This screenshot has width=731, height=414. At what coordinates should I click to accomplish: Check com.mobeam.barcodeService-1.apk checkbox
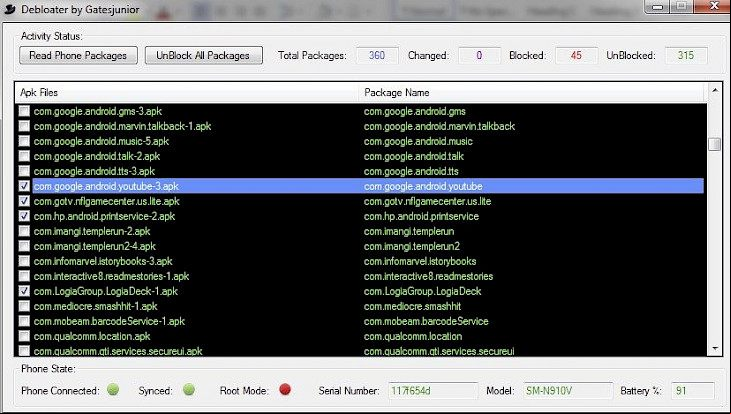coord(24,321)
